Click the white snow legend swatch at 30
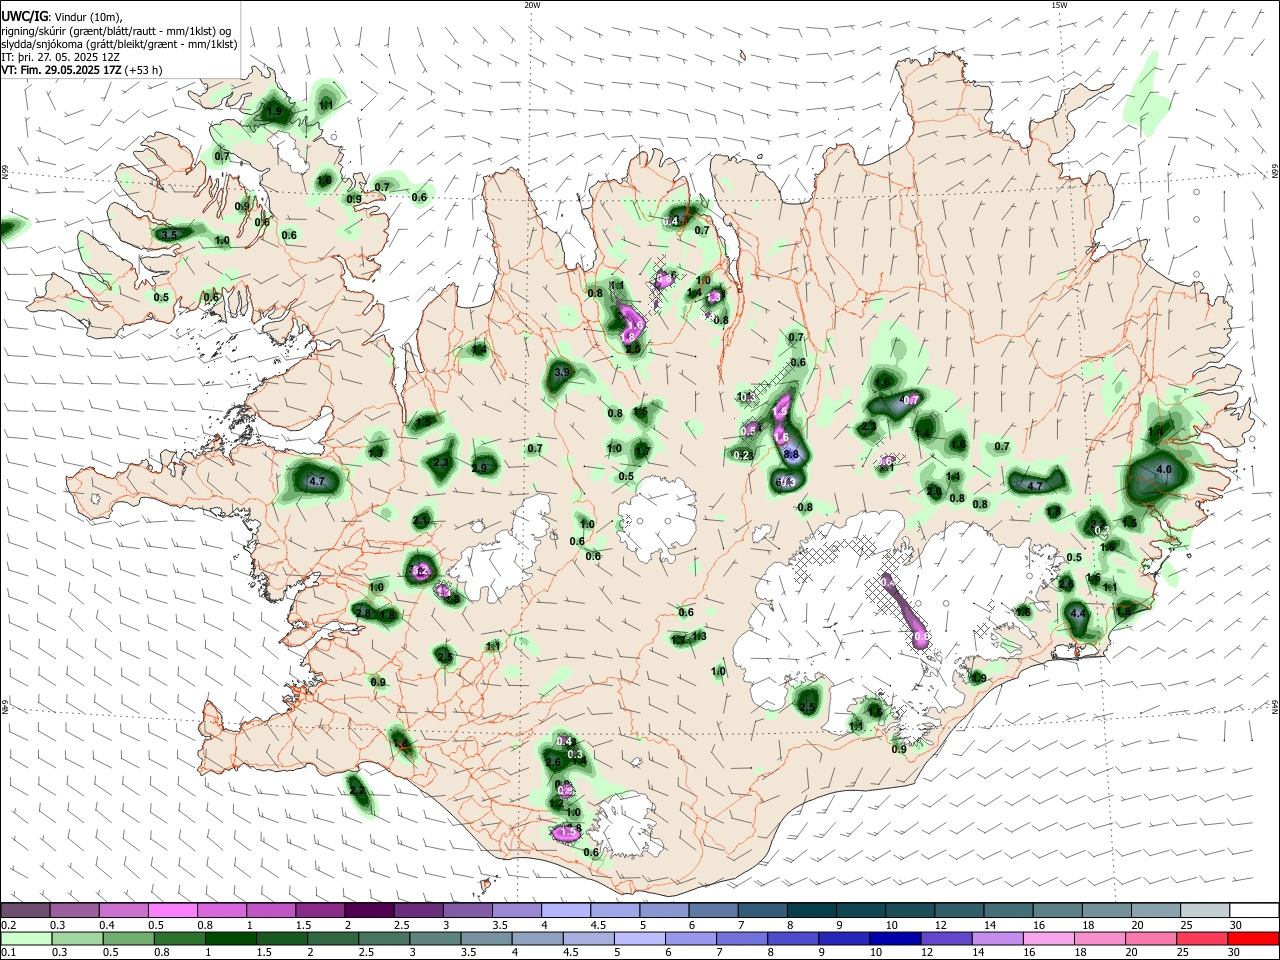Viewport: 1280px width, 960px height. pos(1254,911)
